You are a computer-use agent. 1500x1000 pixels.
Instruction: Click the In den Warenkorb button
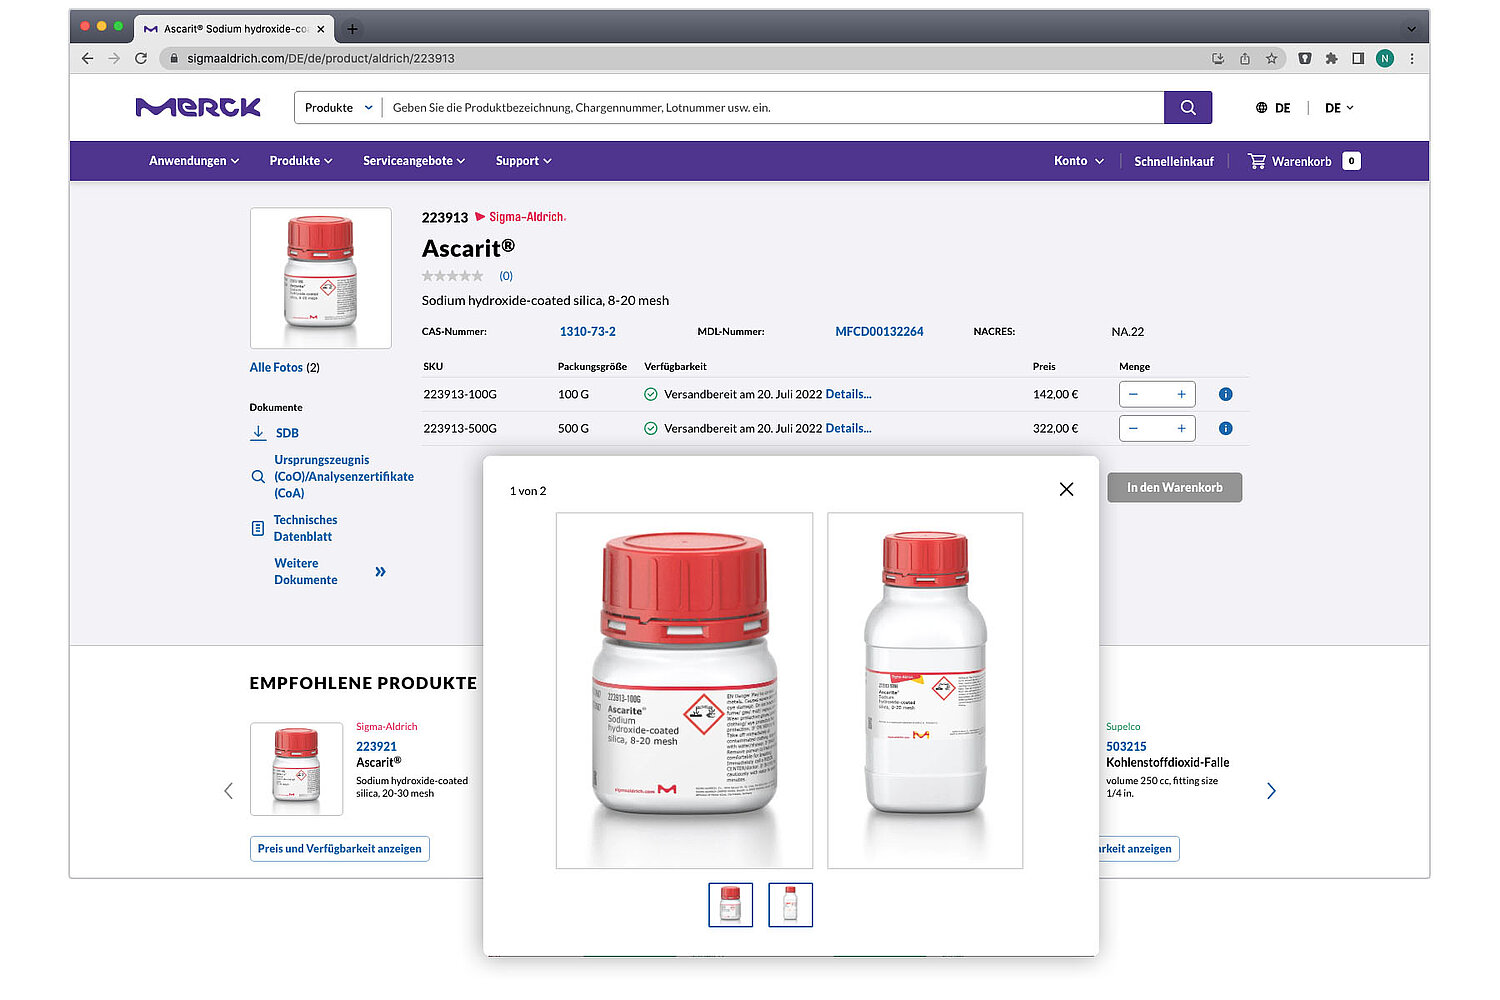point(1175,488)
